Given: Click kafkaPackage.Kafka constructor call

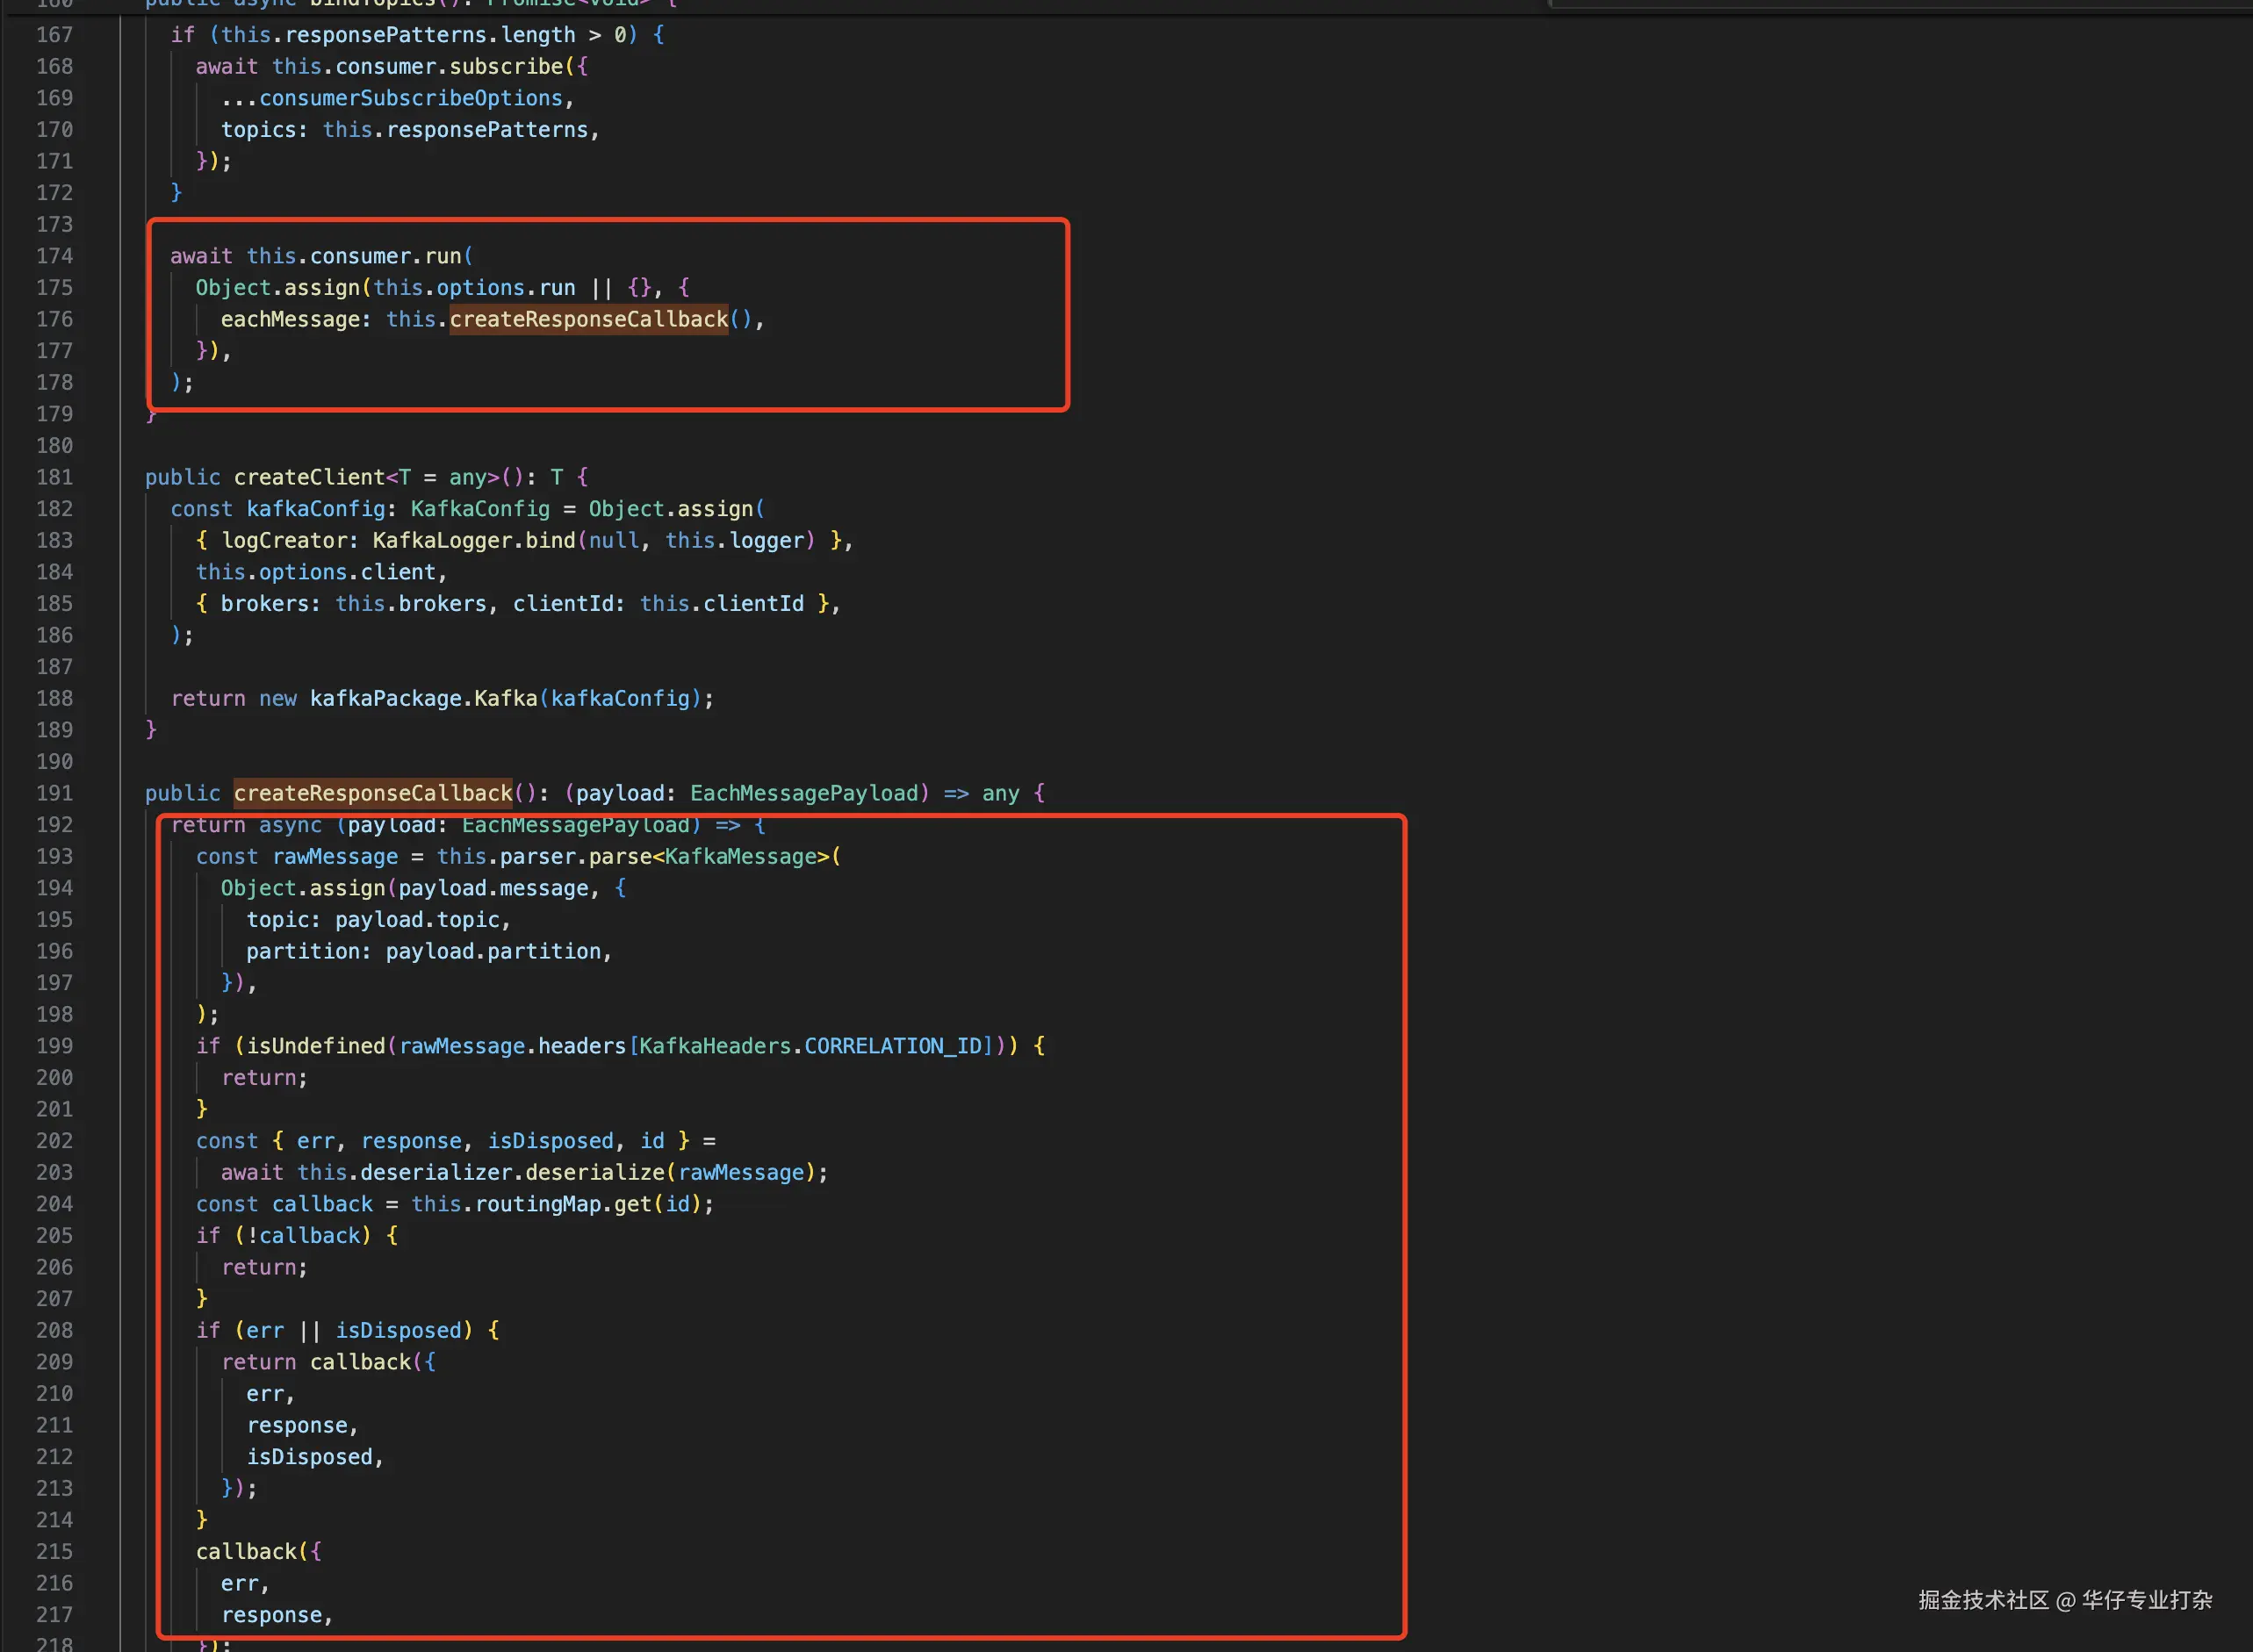Looking at the screenshot, I should click(423, 698).
